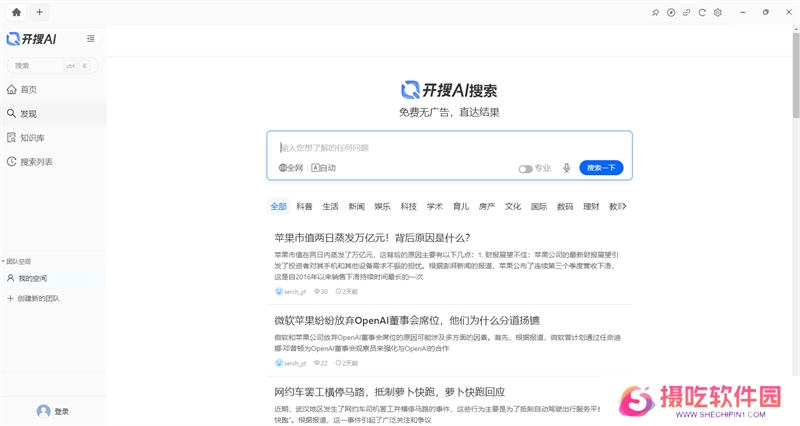800x426 pixels.
Task: Click the refresh icon in title bar
Action: [702, 12]
